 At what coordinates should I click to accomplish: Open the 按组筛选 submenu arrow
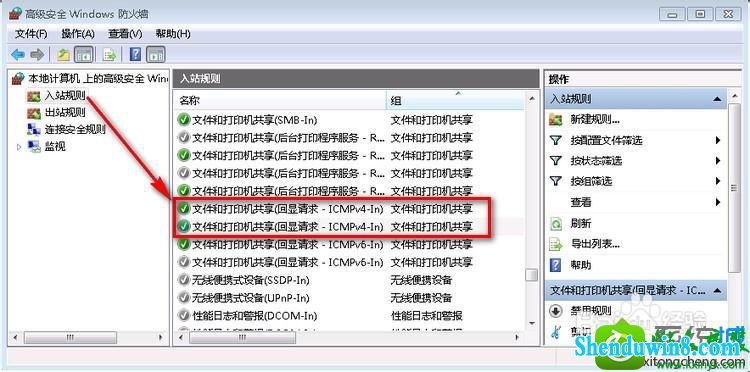[x=718, y=181]
